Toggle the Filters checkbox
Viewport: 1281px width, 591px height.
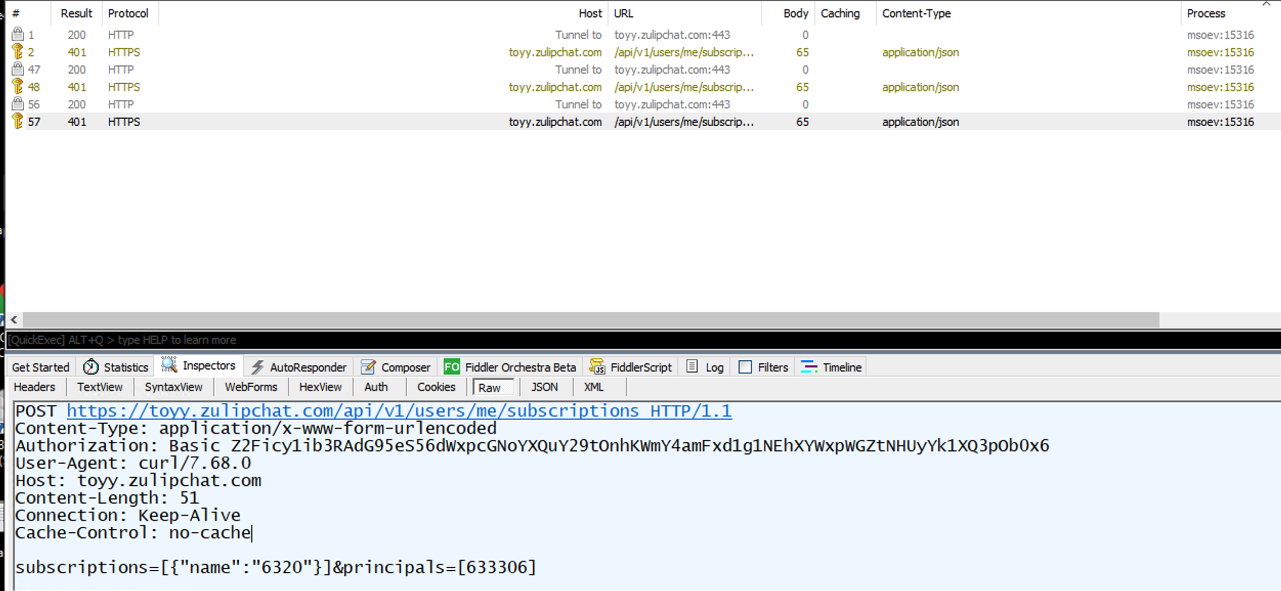click(x=745, y=367)
